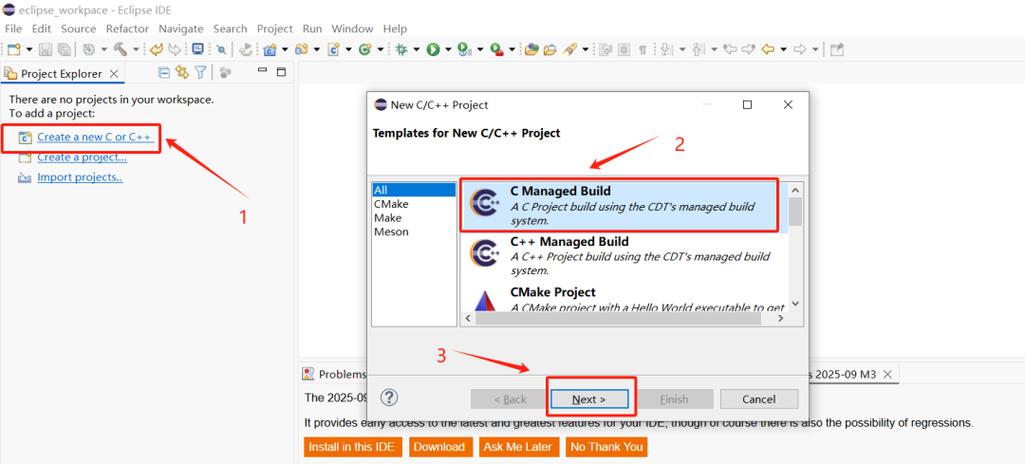
Task: Select the All category in the template list
Action: (x=414, y=190)
